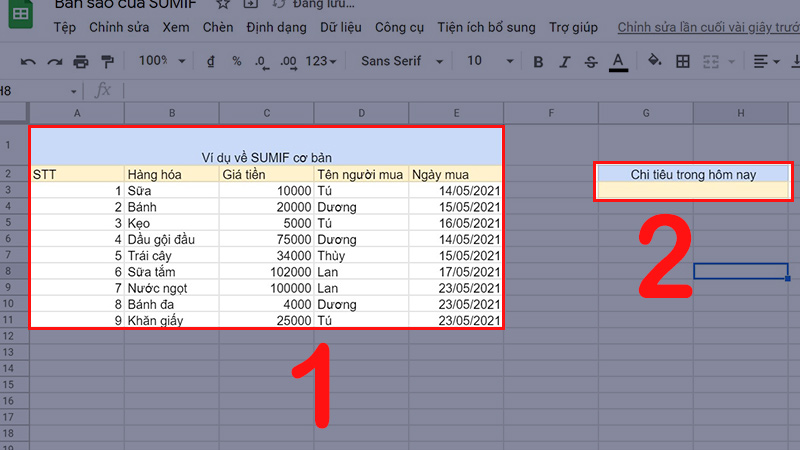This screenshot has height=450, width=800.
Task: Select the 'Trái cây' cell
Action: (x=172, y=256)
